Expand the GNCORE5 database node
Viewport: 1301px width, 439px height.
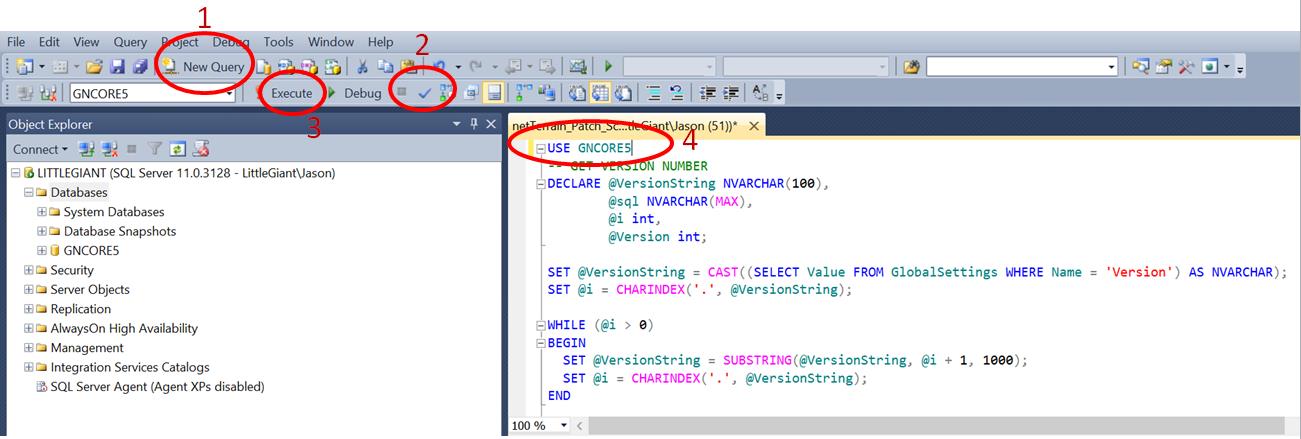pyautogui.click(x=42, y=251)
